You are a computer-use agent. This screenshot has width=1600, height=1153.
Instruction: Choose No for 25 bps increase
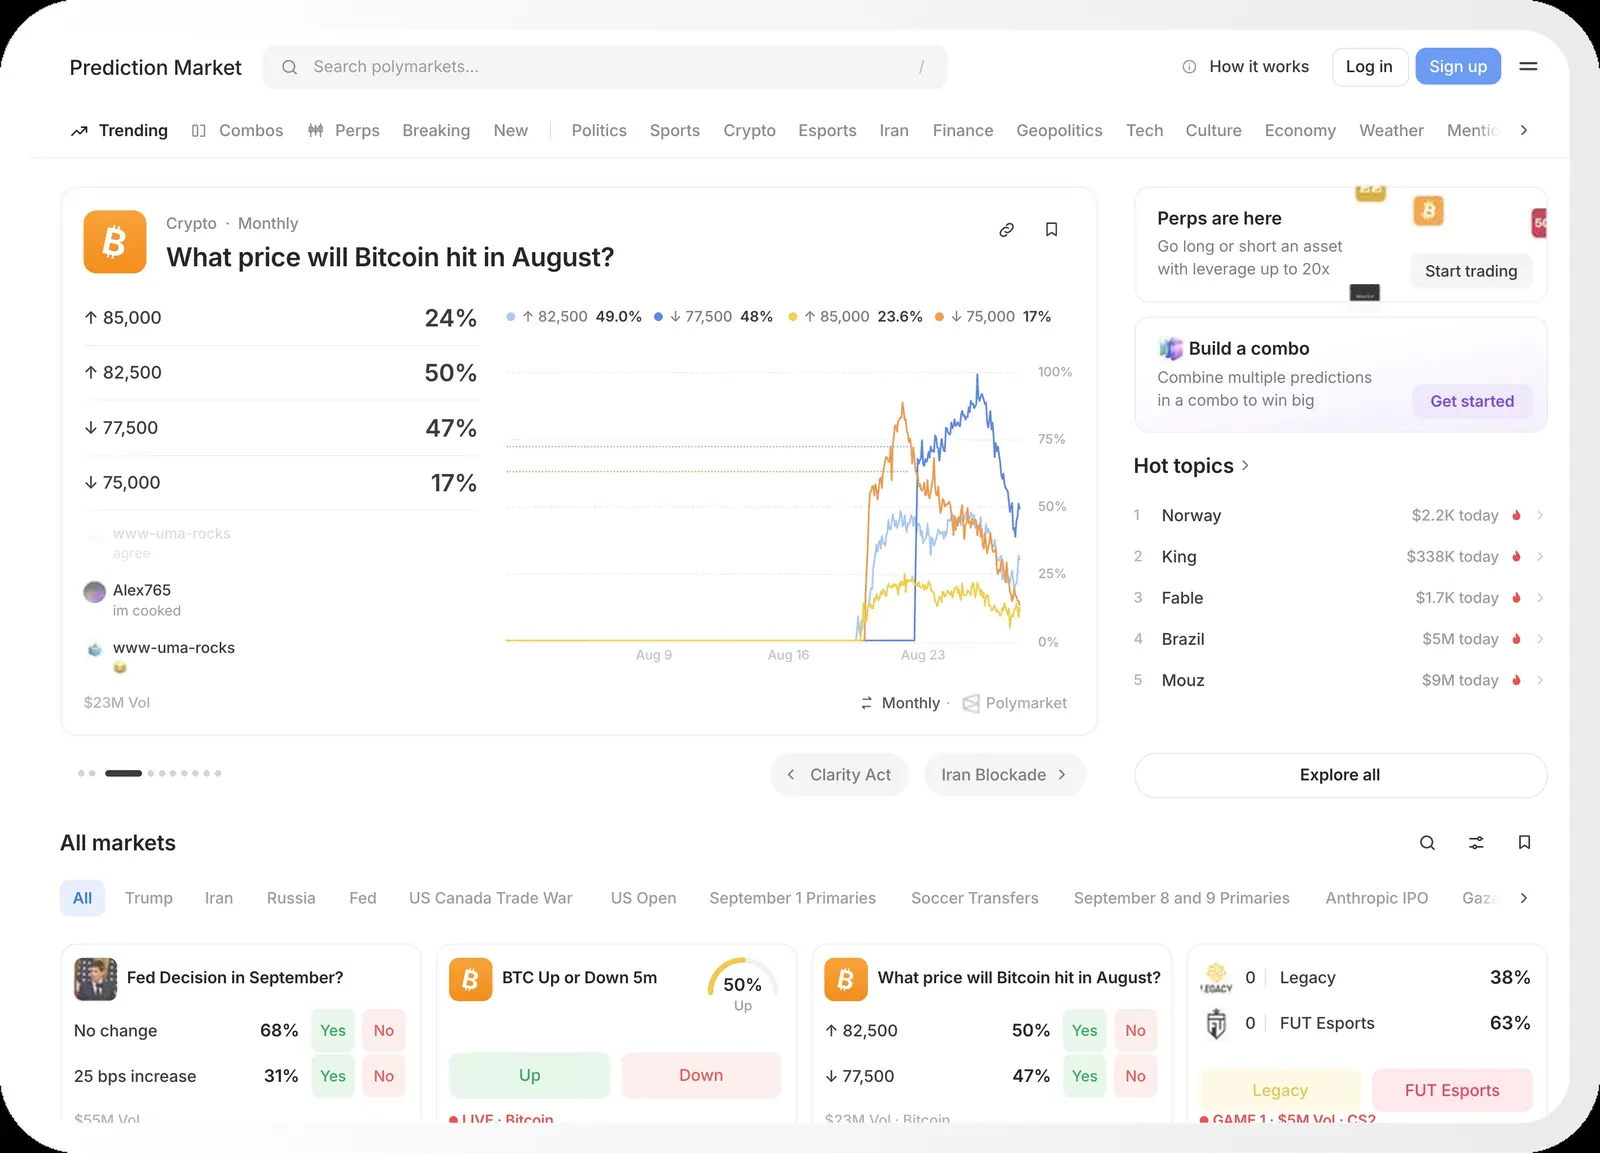(x=384, y=1077)
